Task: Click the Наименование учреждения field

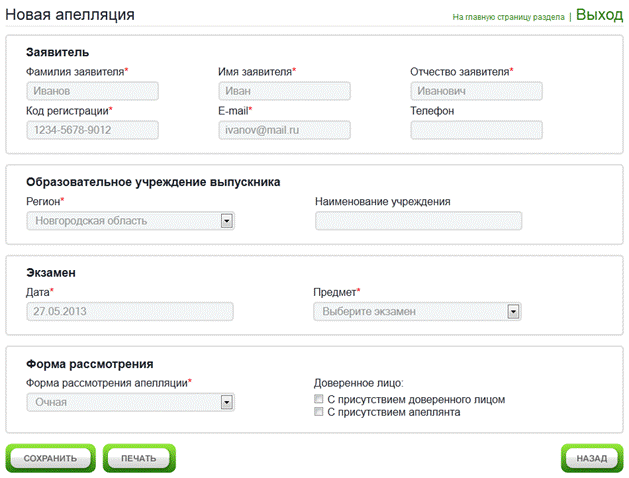Action: pos(418,221)
